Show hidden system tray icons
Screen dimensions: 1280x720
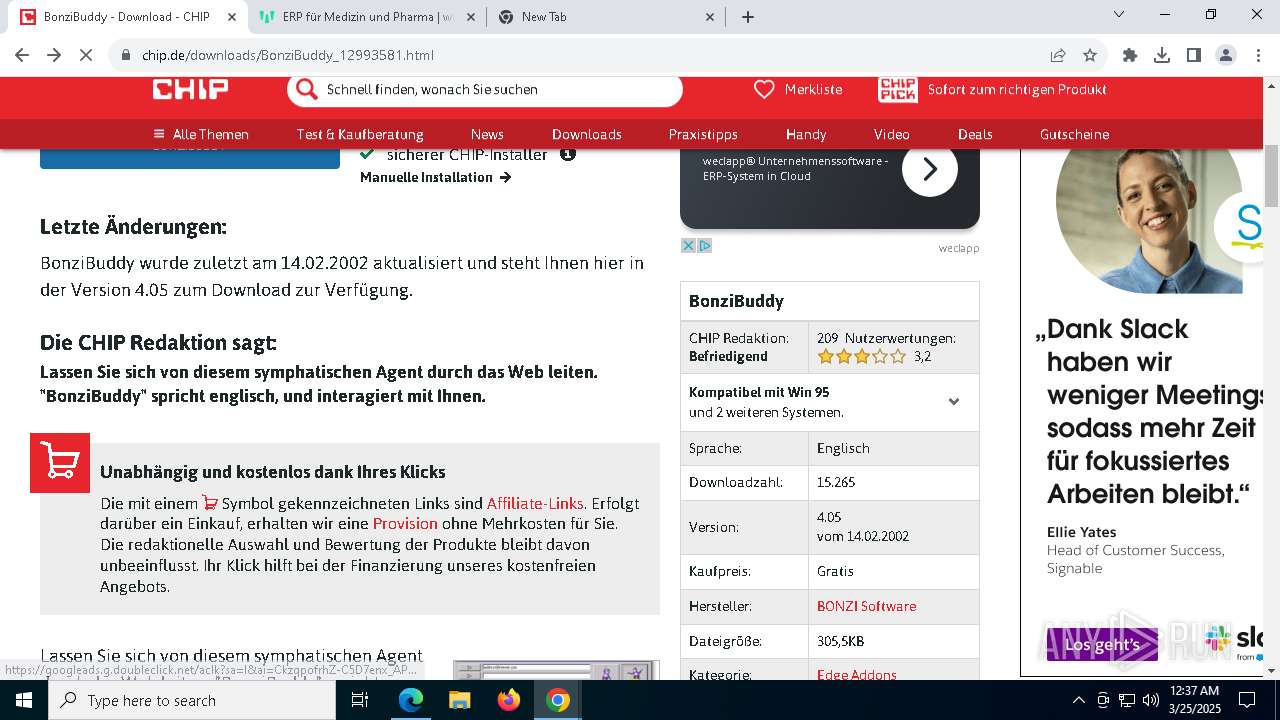(x=1078, y=700)
